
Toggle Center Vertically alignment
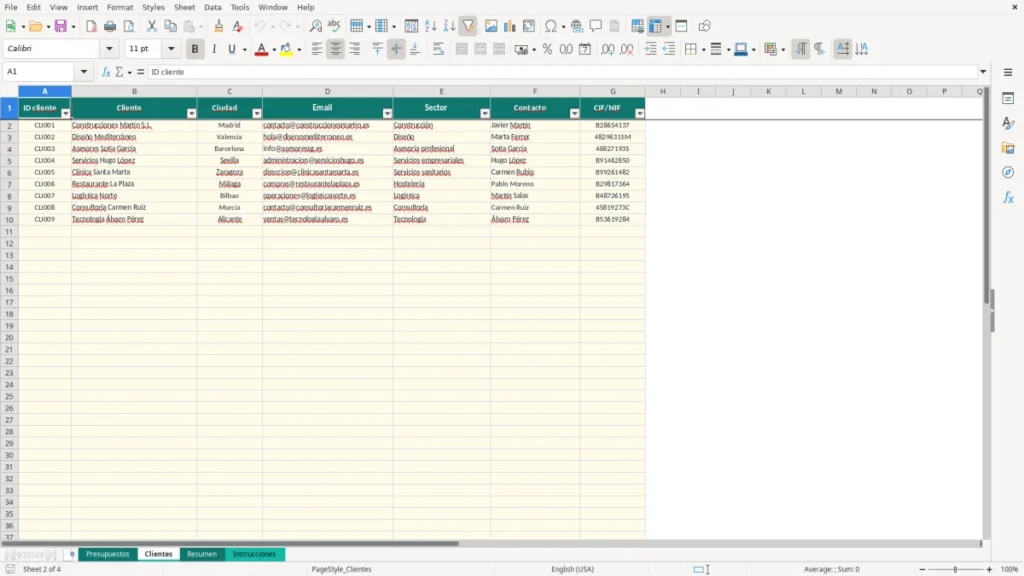tap(396, 49)
